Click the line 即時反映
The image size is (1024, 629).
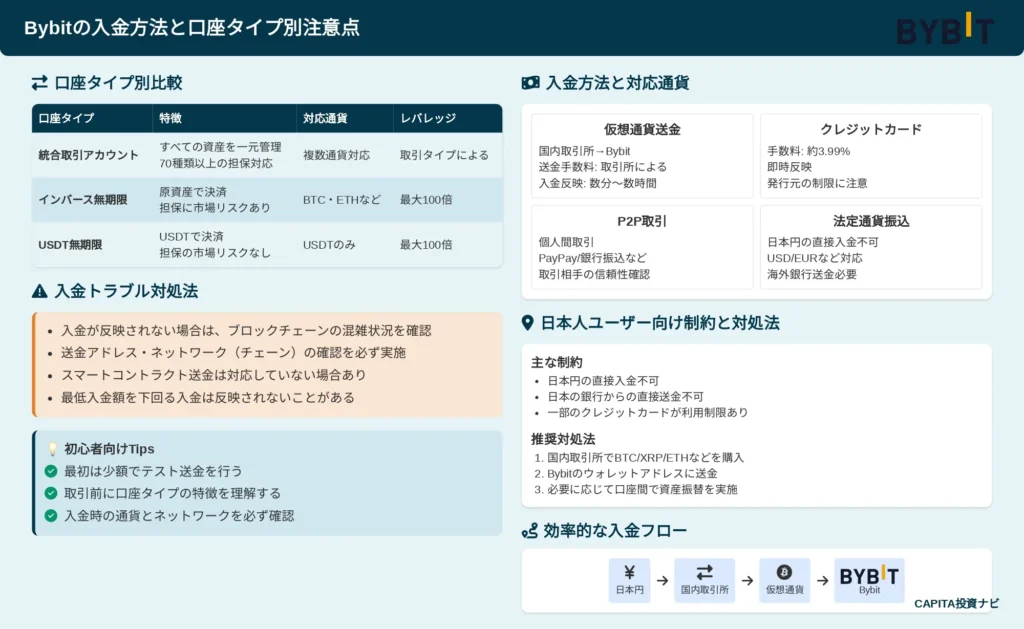790,167
